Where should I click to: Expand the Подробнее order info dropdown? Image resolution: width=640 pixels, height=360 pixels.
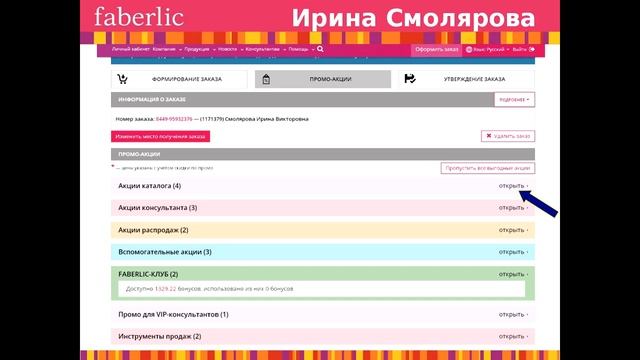514,100
